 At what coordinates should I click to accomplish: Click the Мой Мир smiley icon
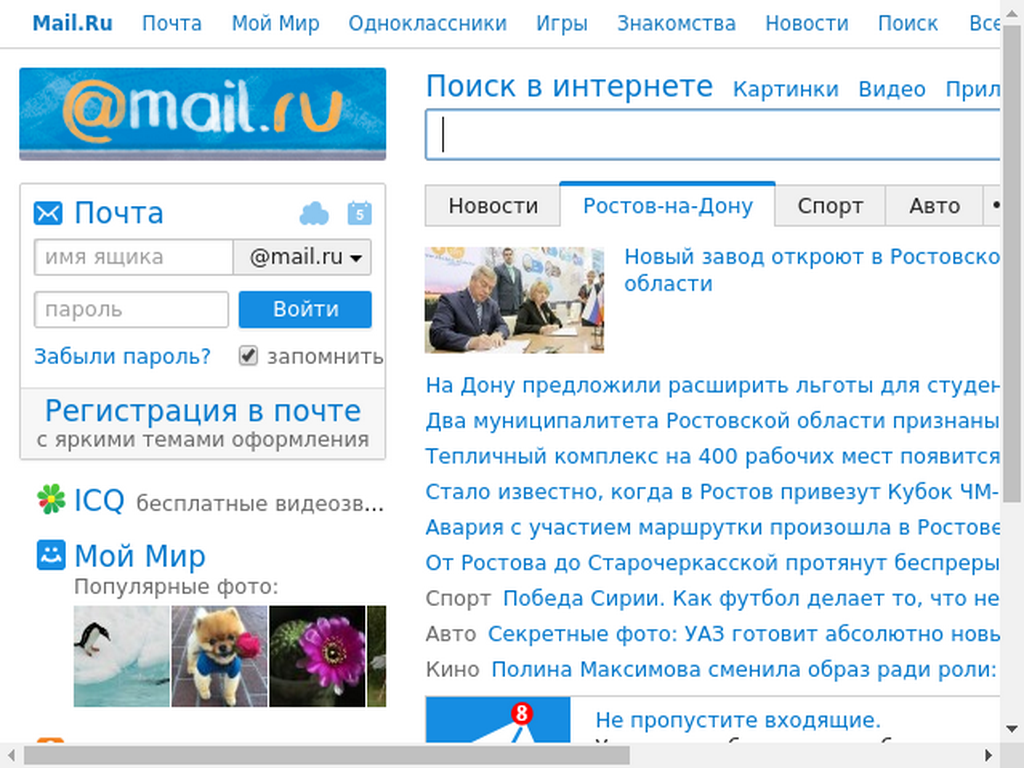[51, 555]
